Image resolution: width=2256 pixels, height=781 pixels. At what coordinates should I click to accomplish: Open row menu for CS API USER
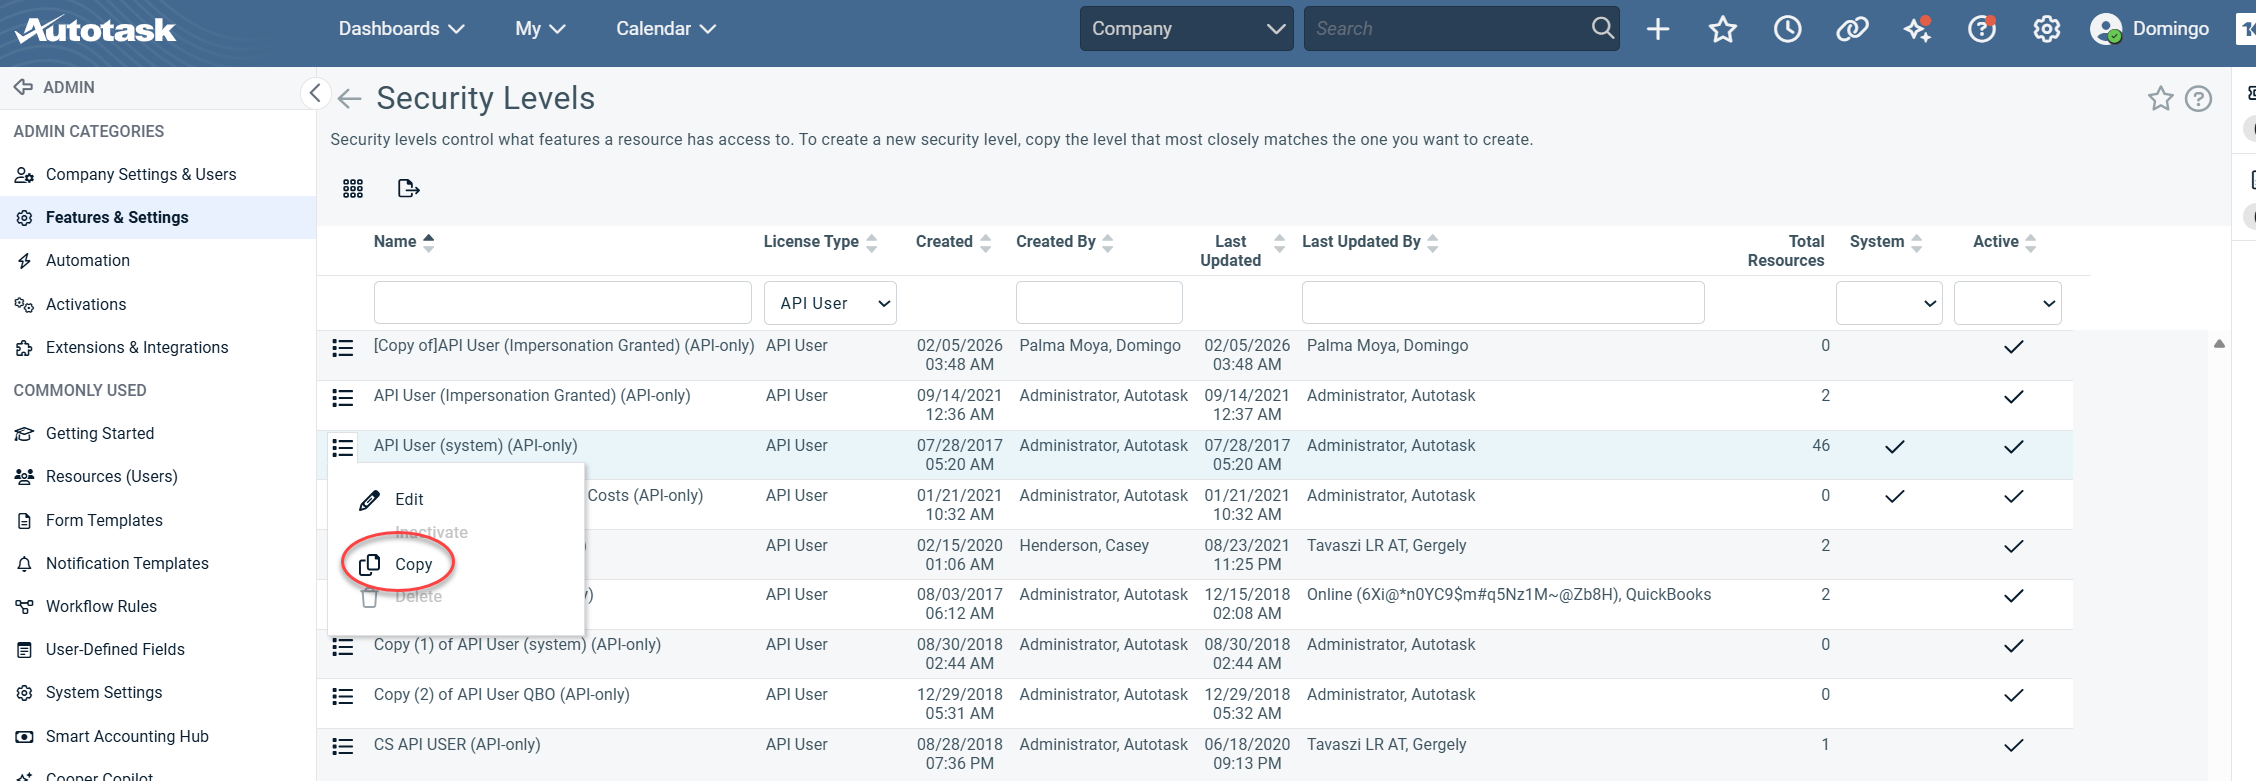(343, 746)
